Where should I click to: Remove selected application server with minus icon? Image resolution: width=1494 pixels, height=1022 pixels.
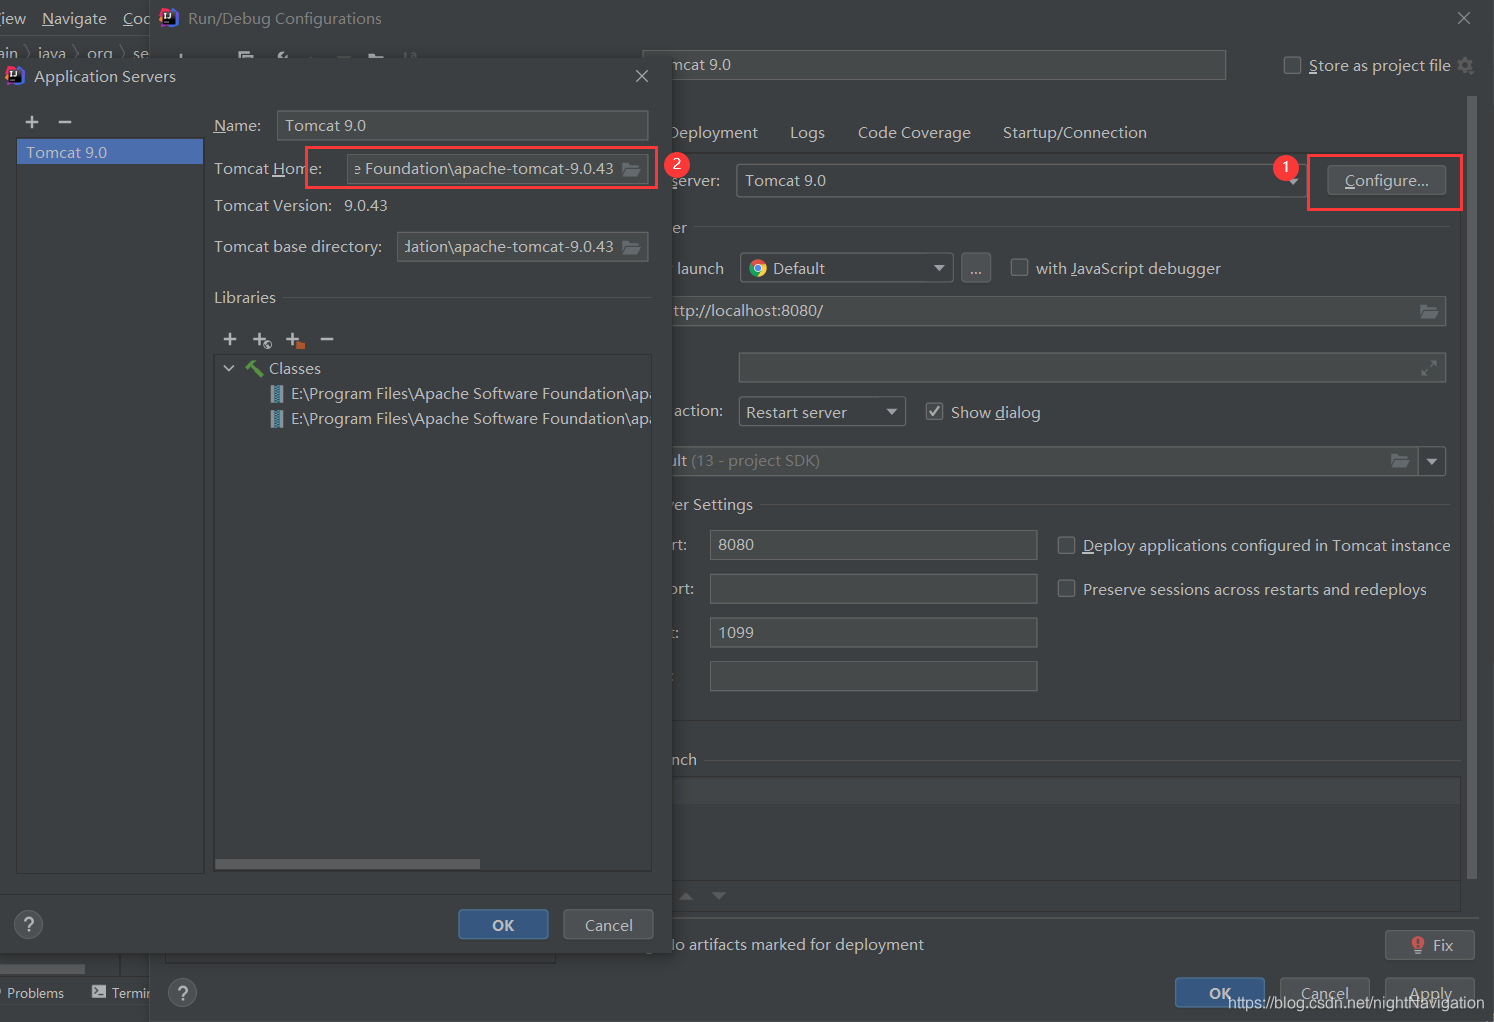point(65,122)
